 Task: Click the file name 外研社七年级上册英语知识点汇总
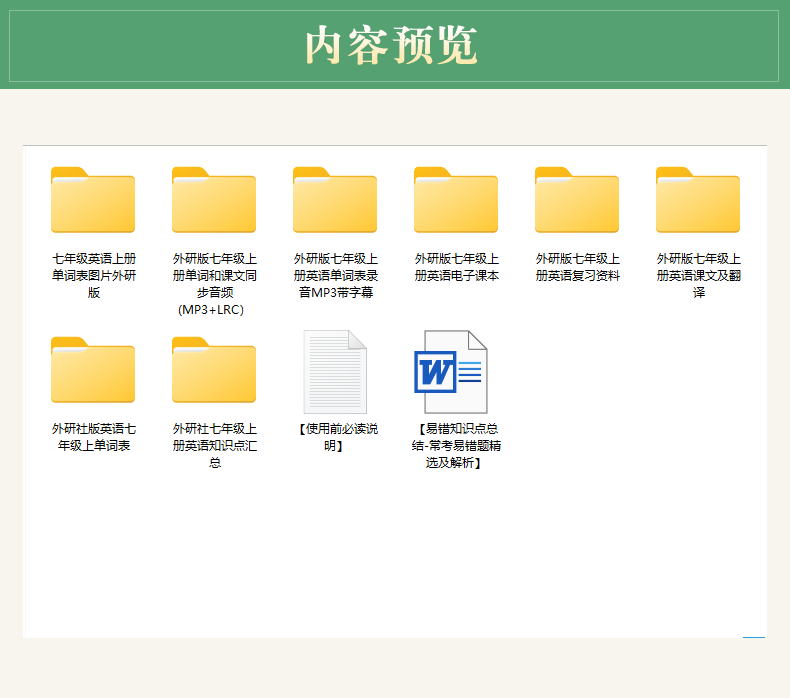215,445
